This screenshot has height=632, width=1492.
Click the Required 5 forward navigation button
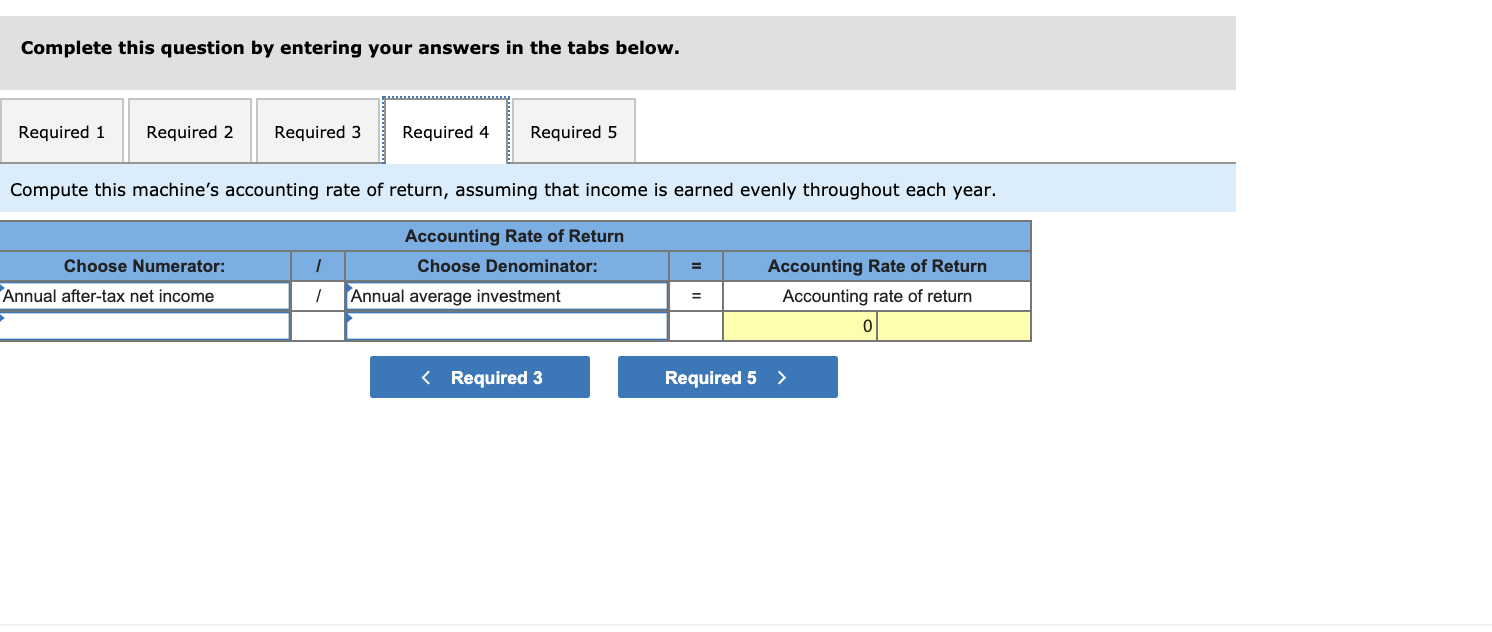(727, 377)
